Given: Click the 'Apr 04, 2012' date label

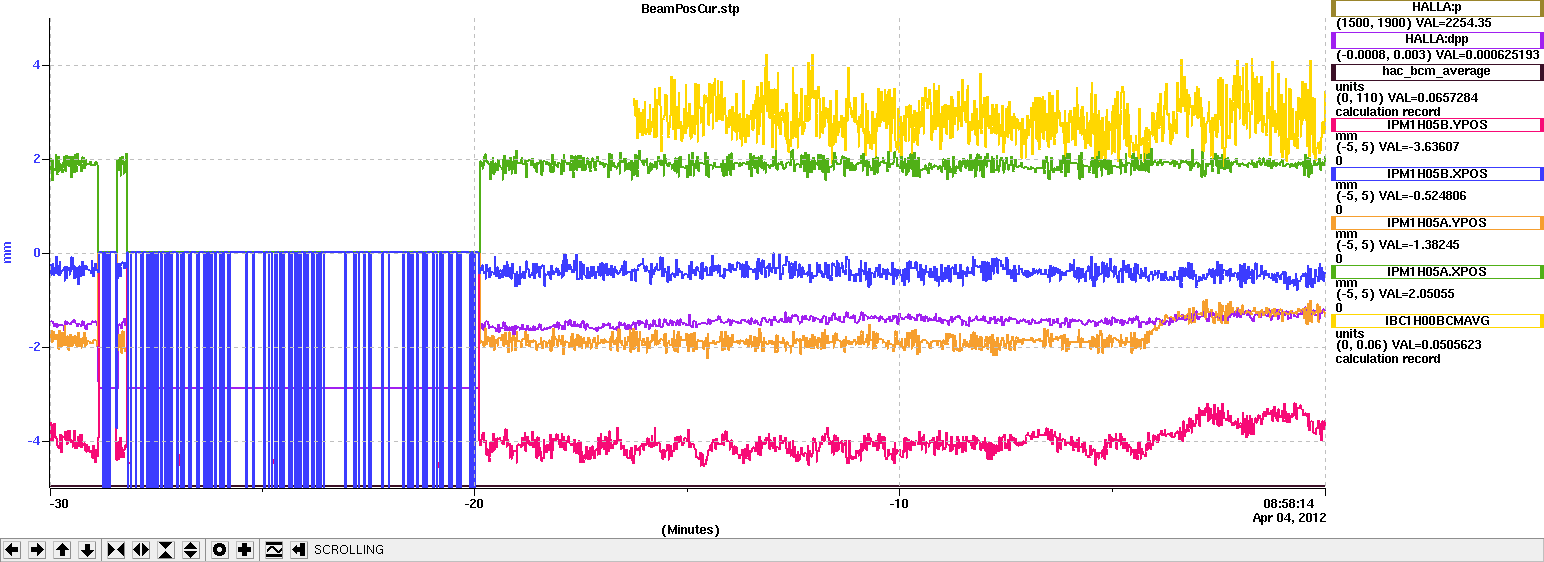Looking at the screenshot, I should 1289,518.
